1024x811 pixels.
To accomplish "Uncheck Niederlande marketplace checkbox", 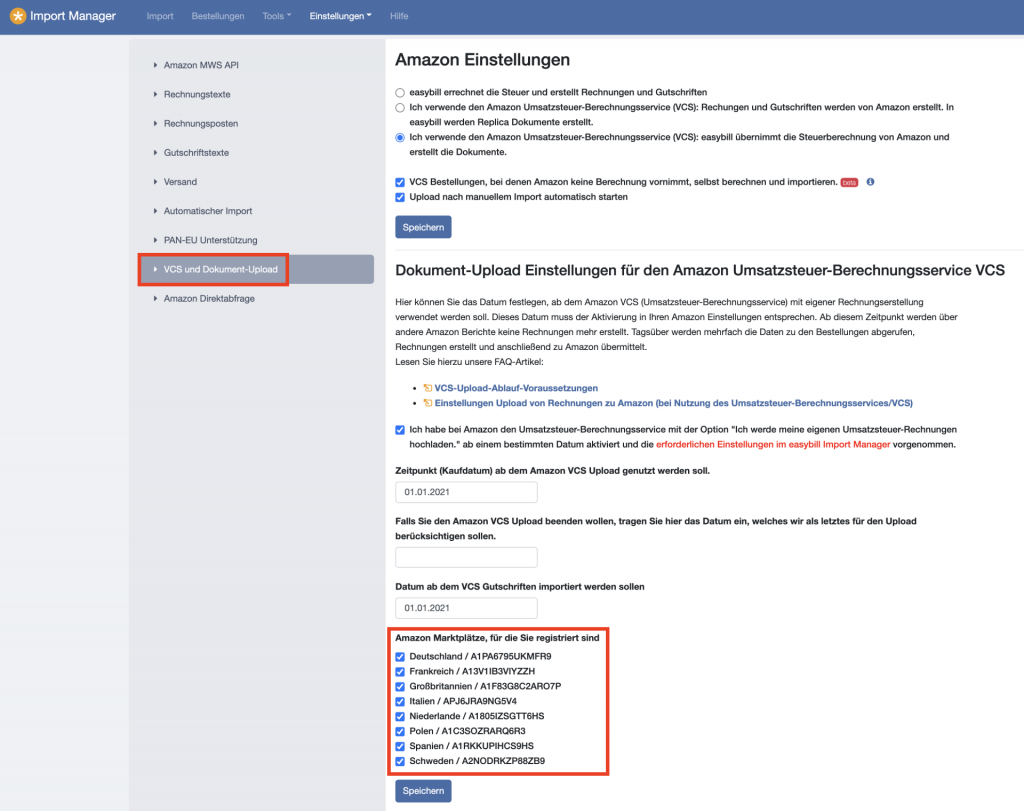I will click(x=400, y=716).
